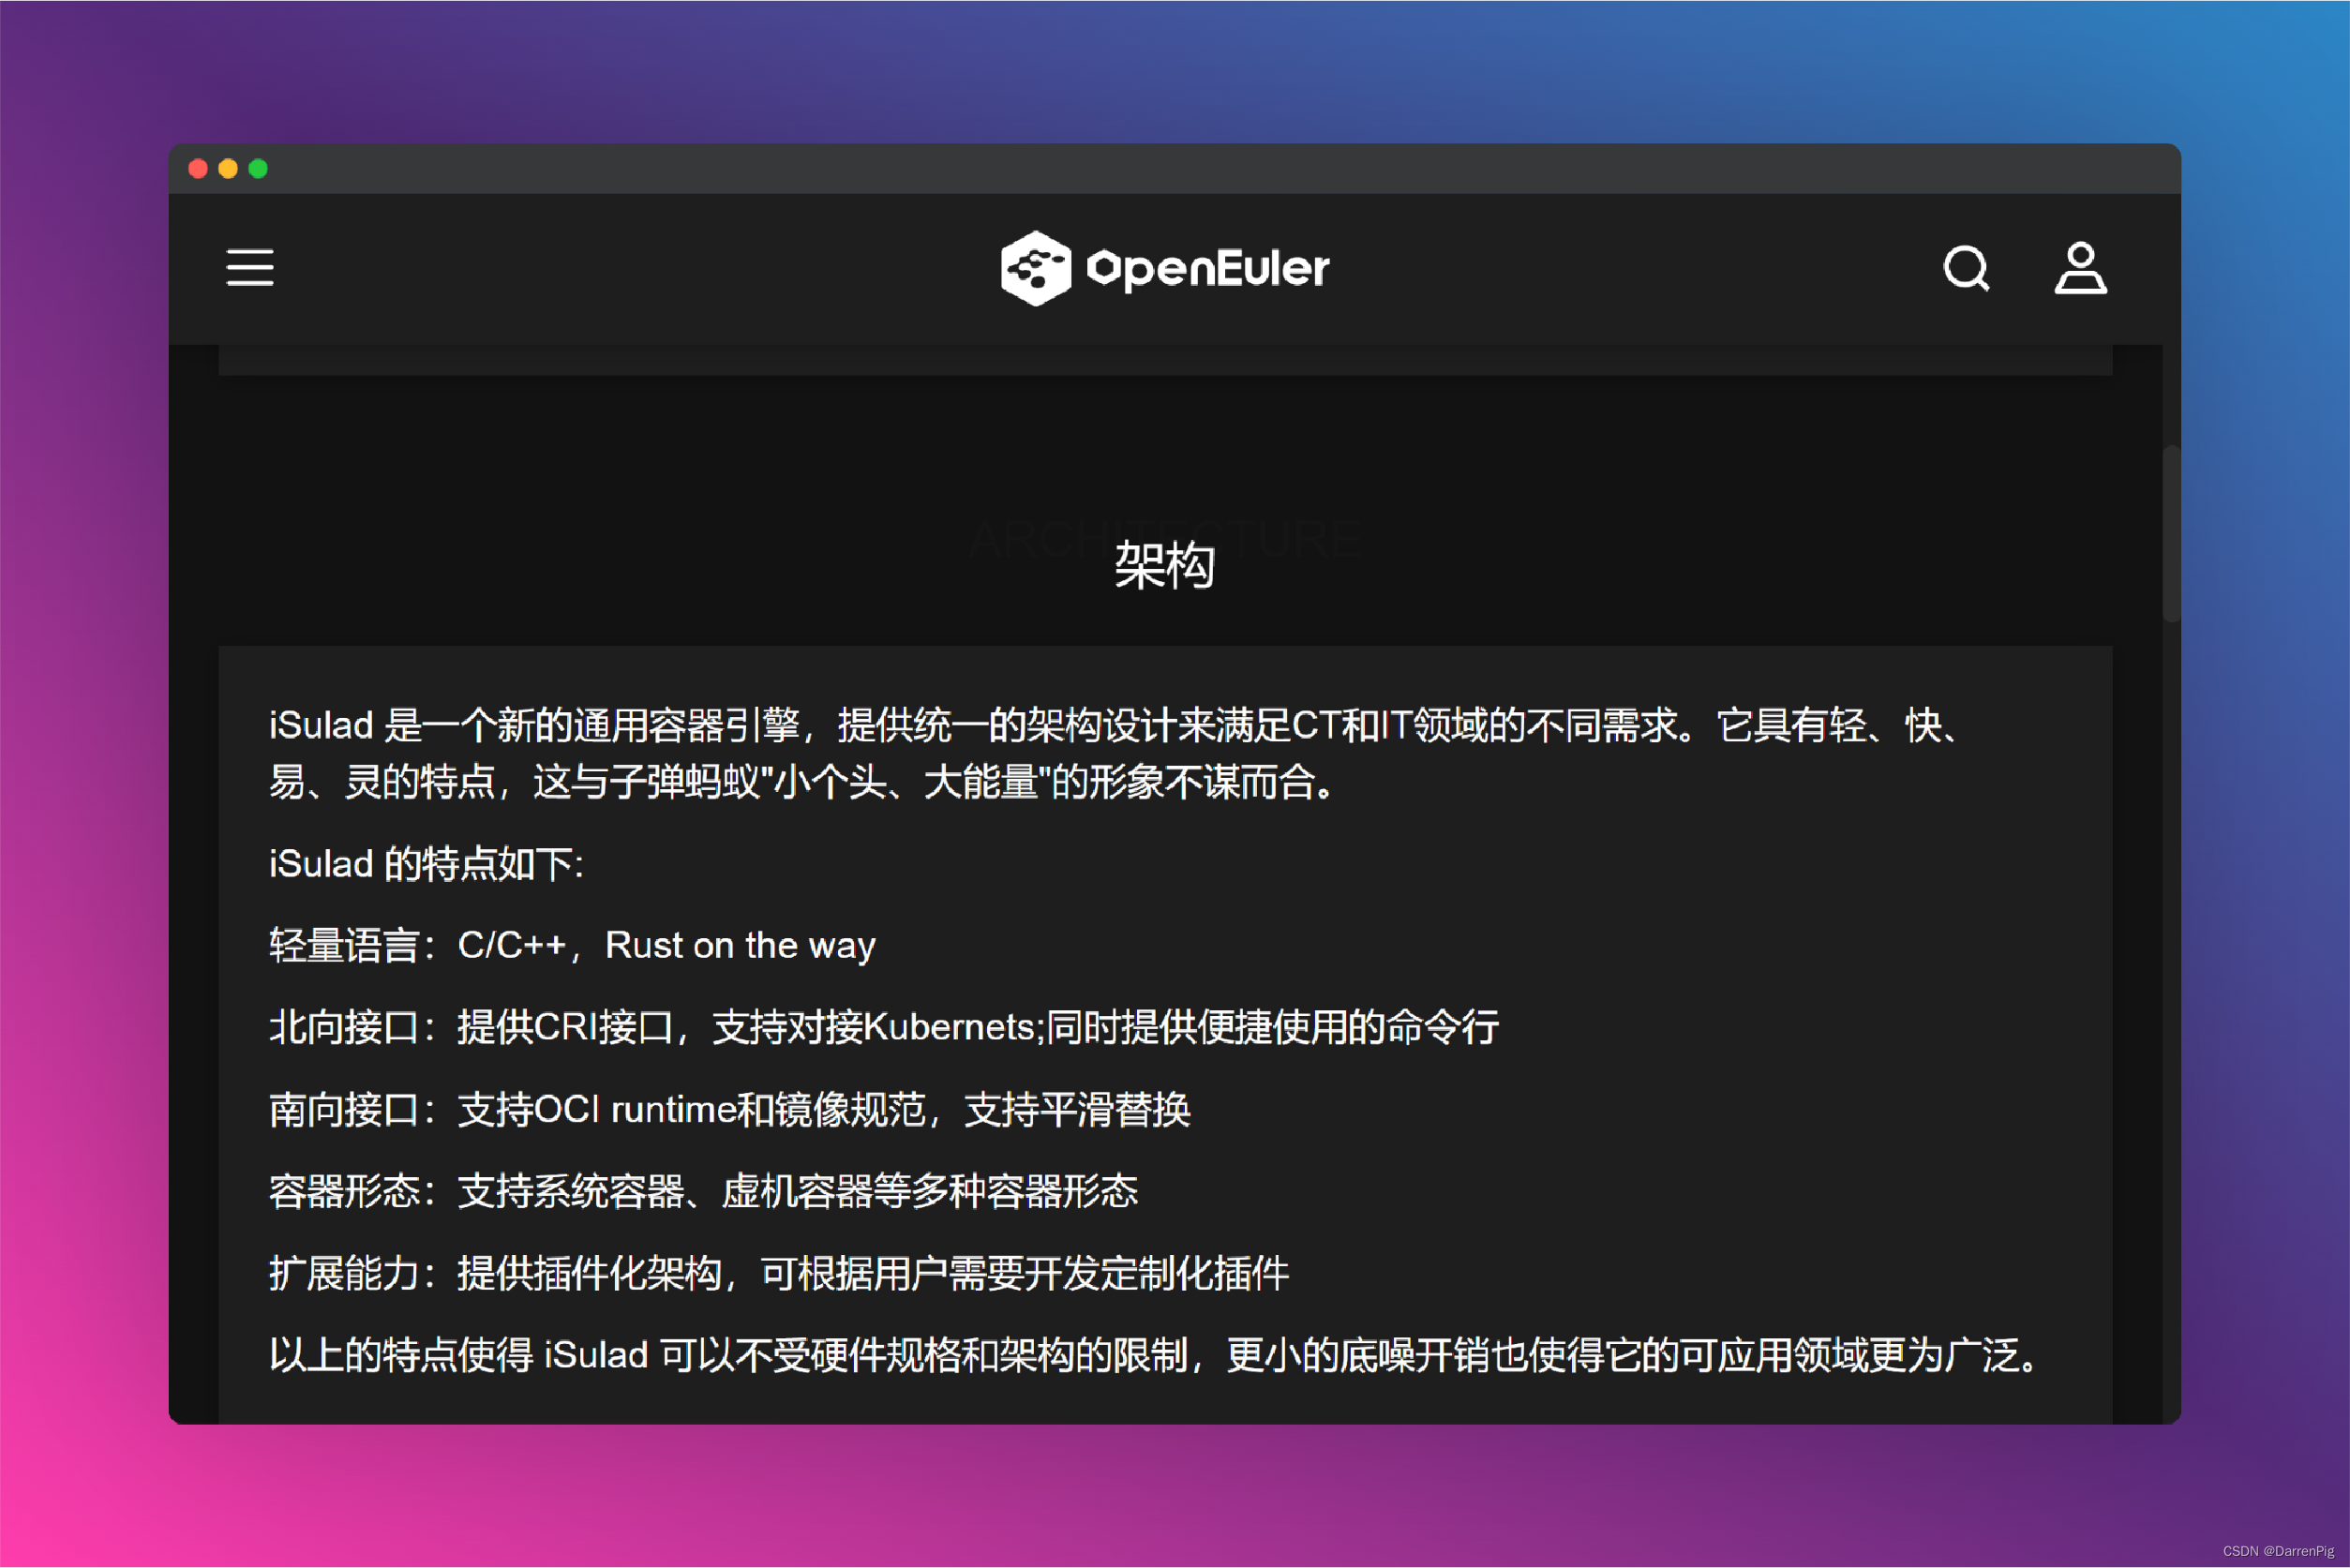Click the paragraph starting with 以上的特点使得
Image resolution: width=2350 pixels, height=1568 pixels.
1155,1355
